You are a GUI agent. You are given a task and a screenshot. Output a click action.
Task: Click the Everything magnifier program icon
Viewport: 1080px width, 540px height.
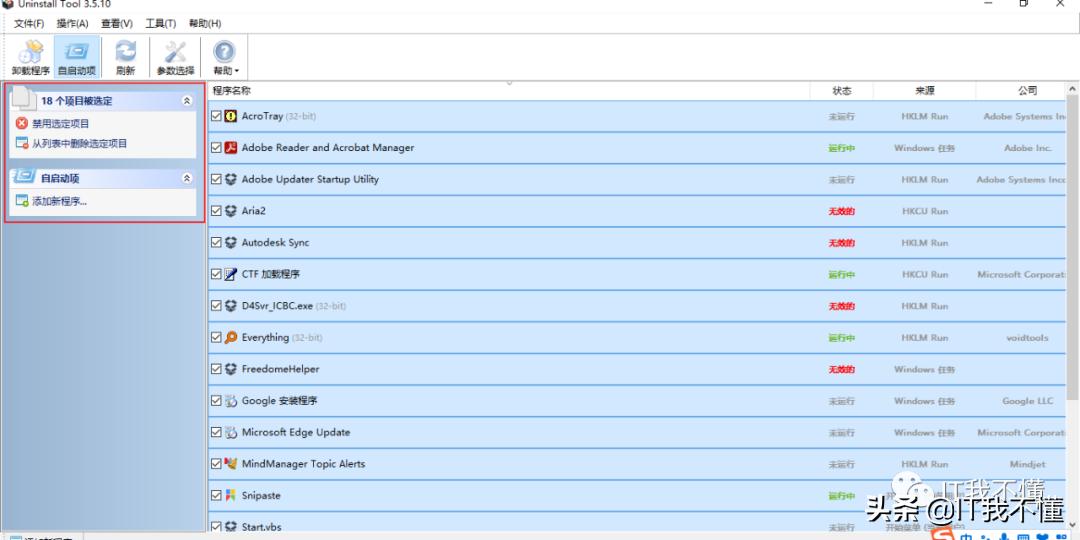click(x=231, y=338)
